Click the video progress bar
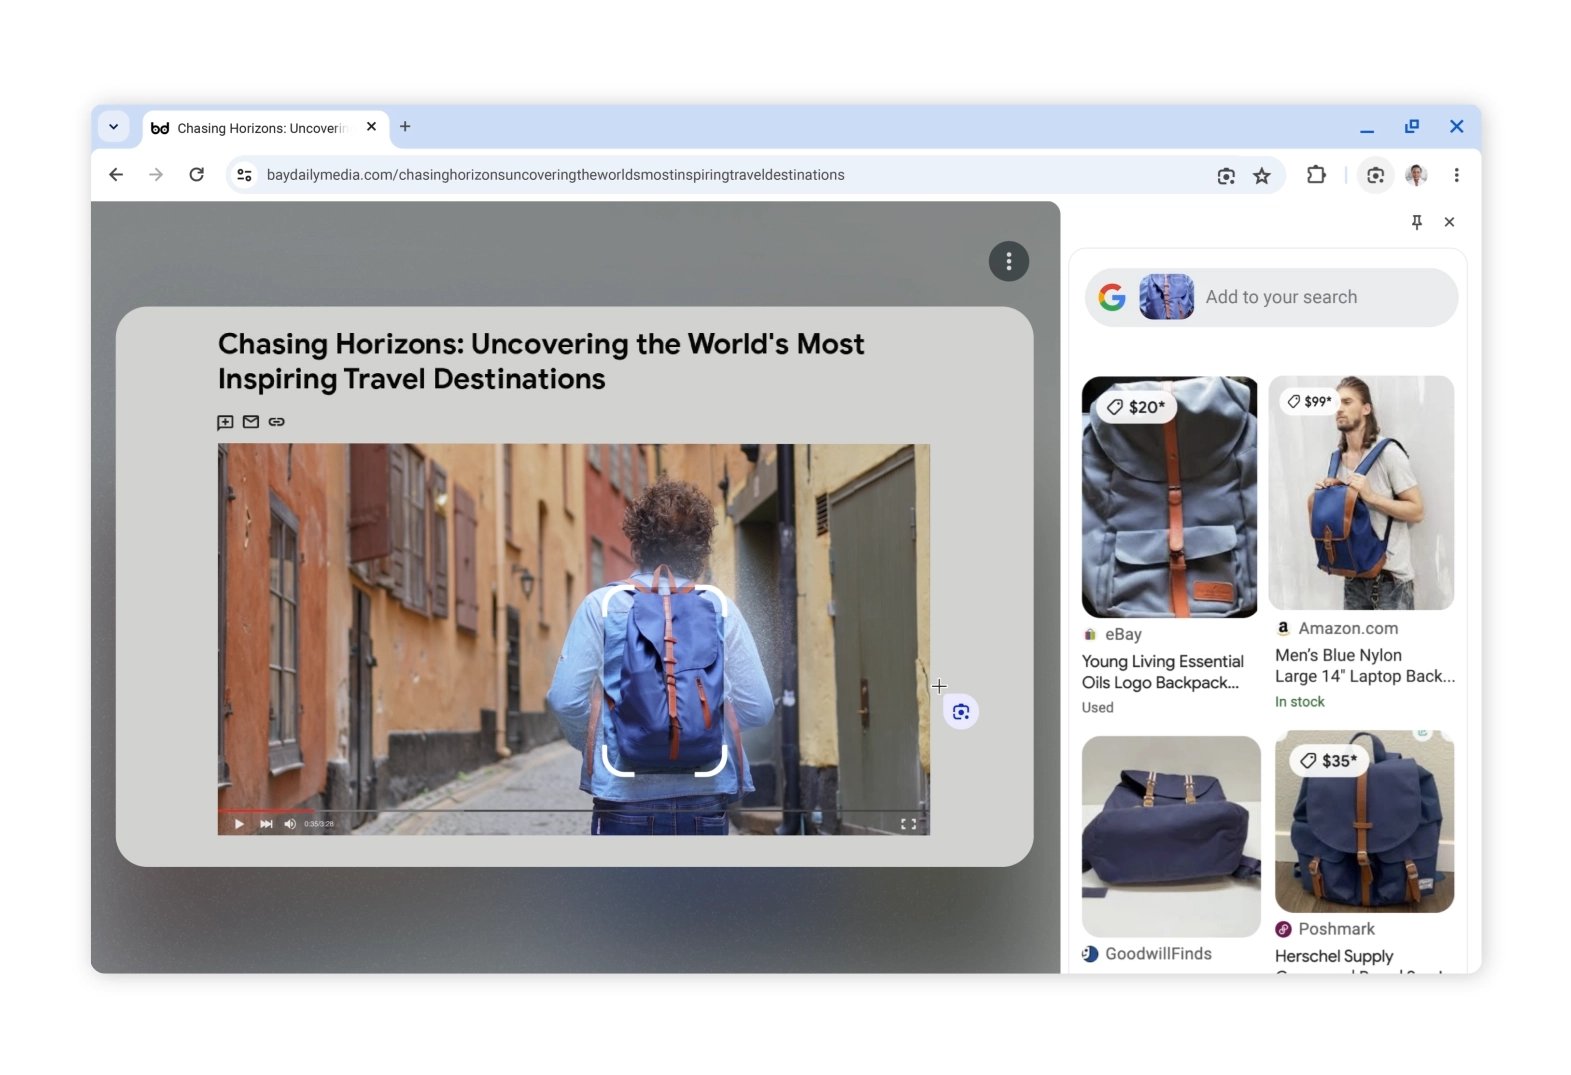Viewport: 1571px width, 1075px height. [573, 810]
